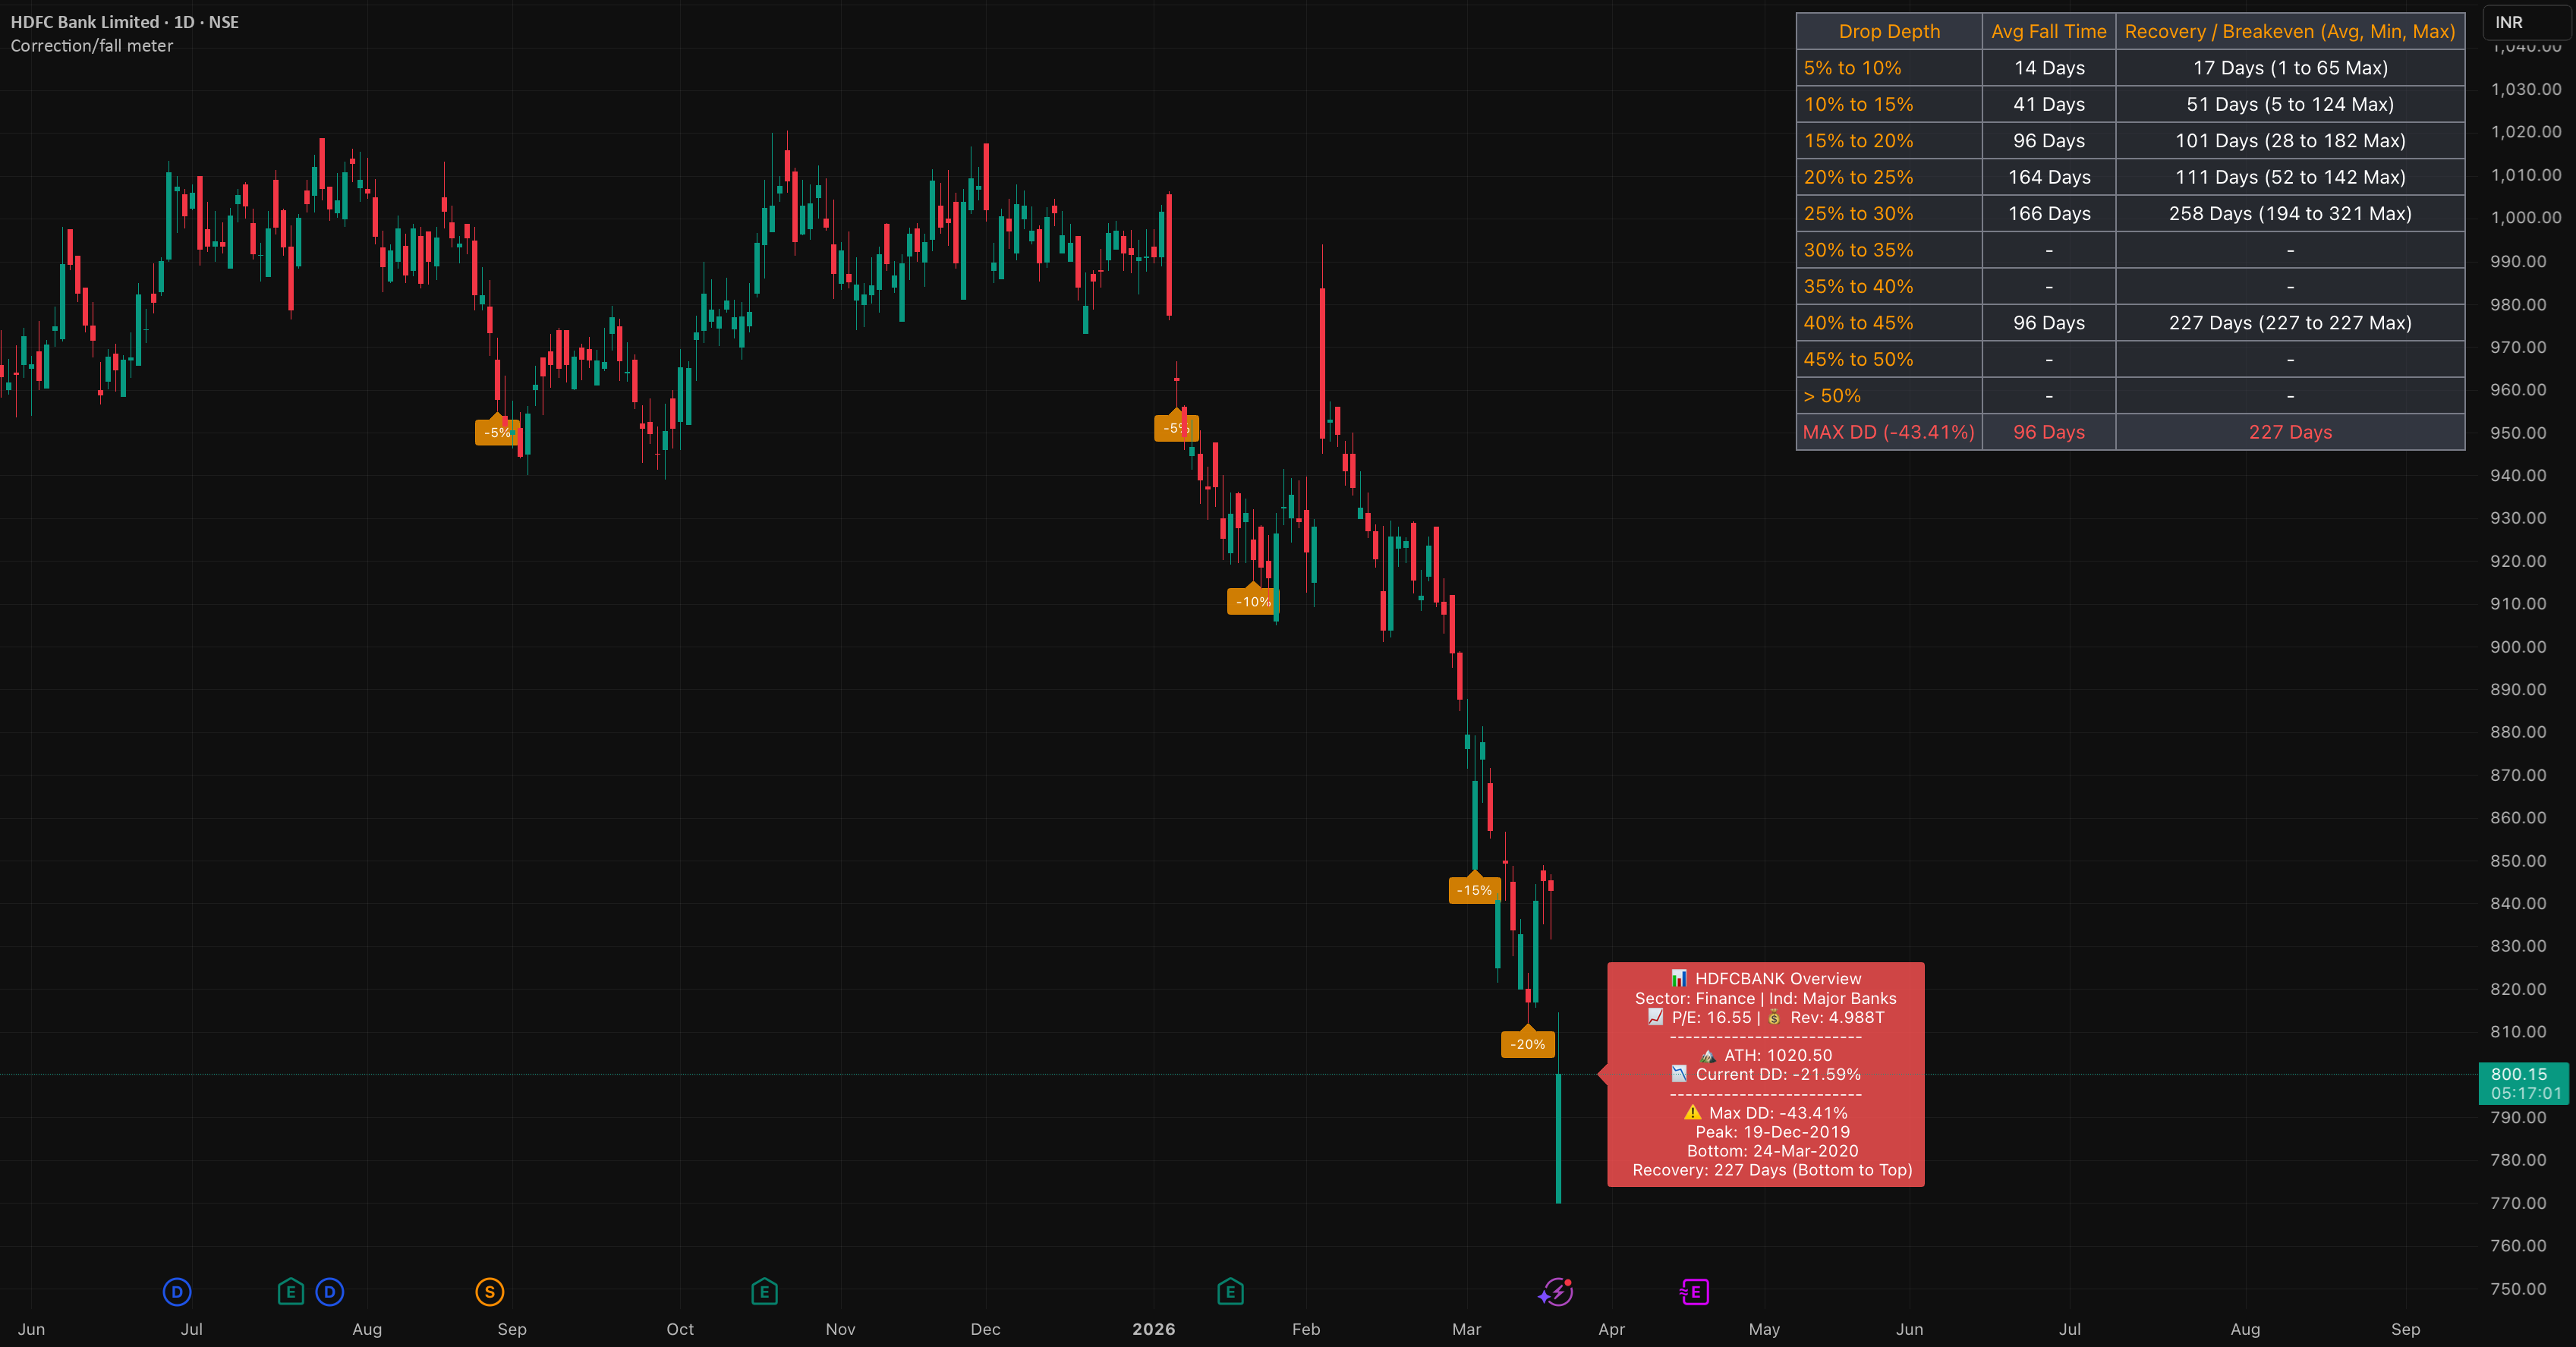Click the 'ATH: 1020.50' line in overview box
The height and width of the screenshot is (1347, 2576).
pos(1767,1055)
